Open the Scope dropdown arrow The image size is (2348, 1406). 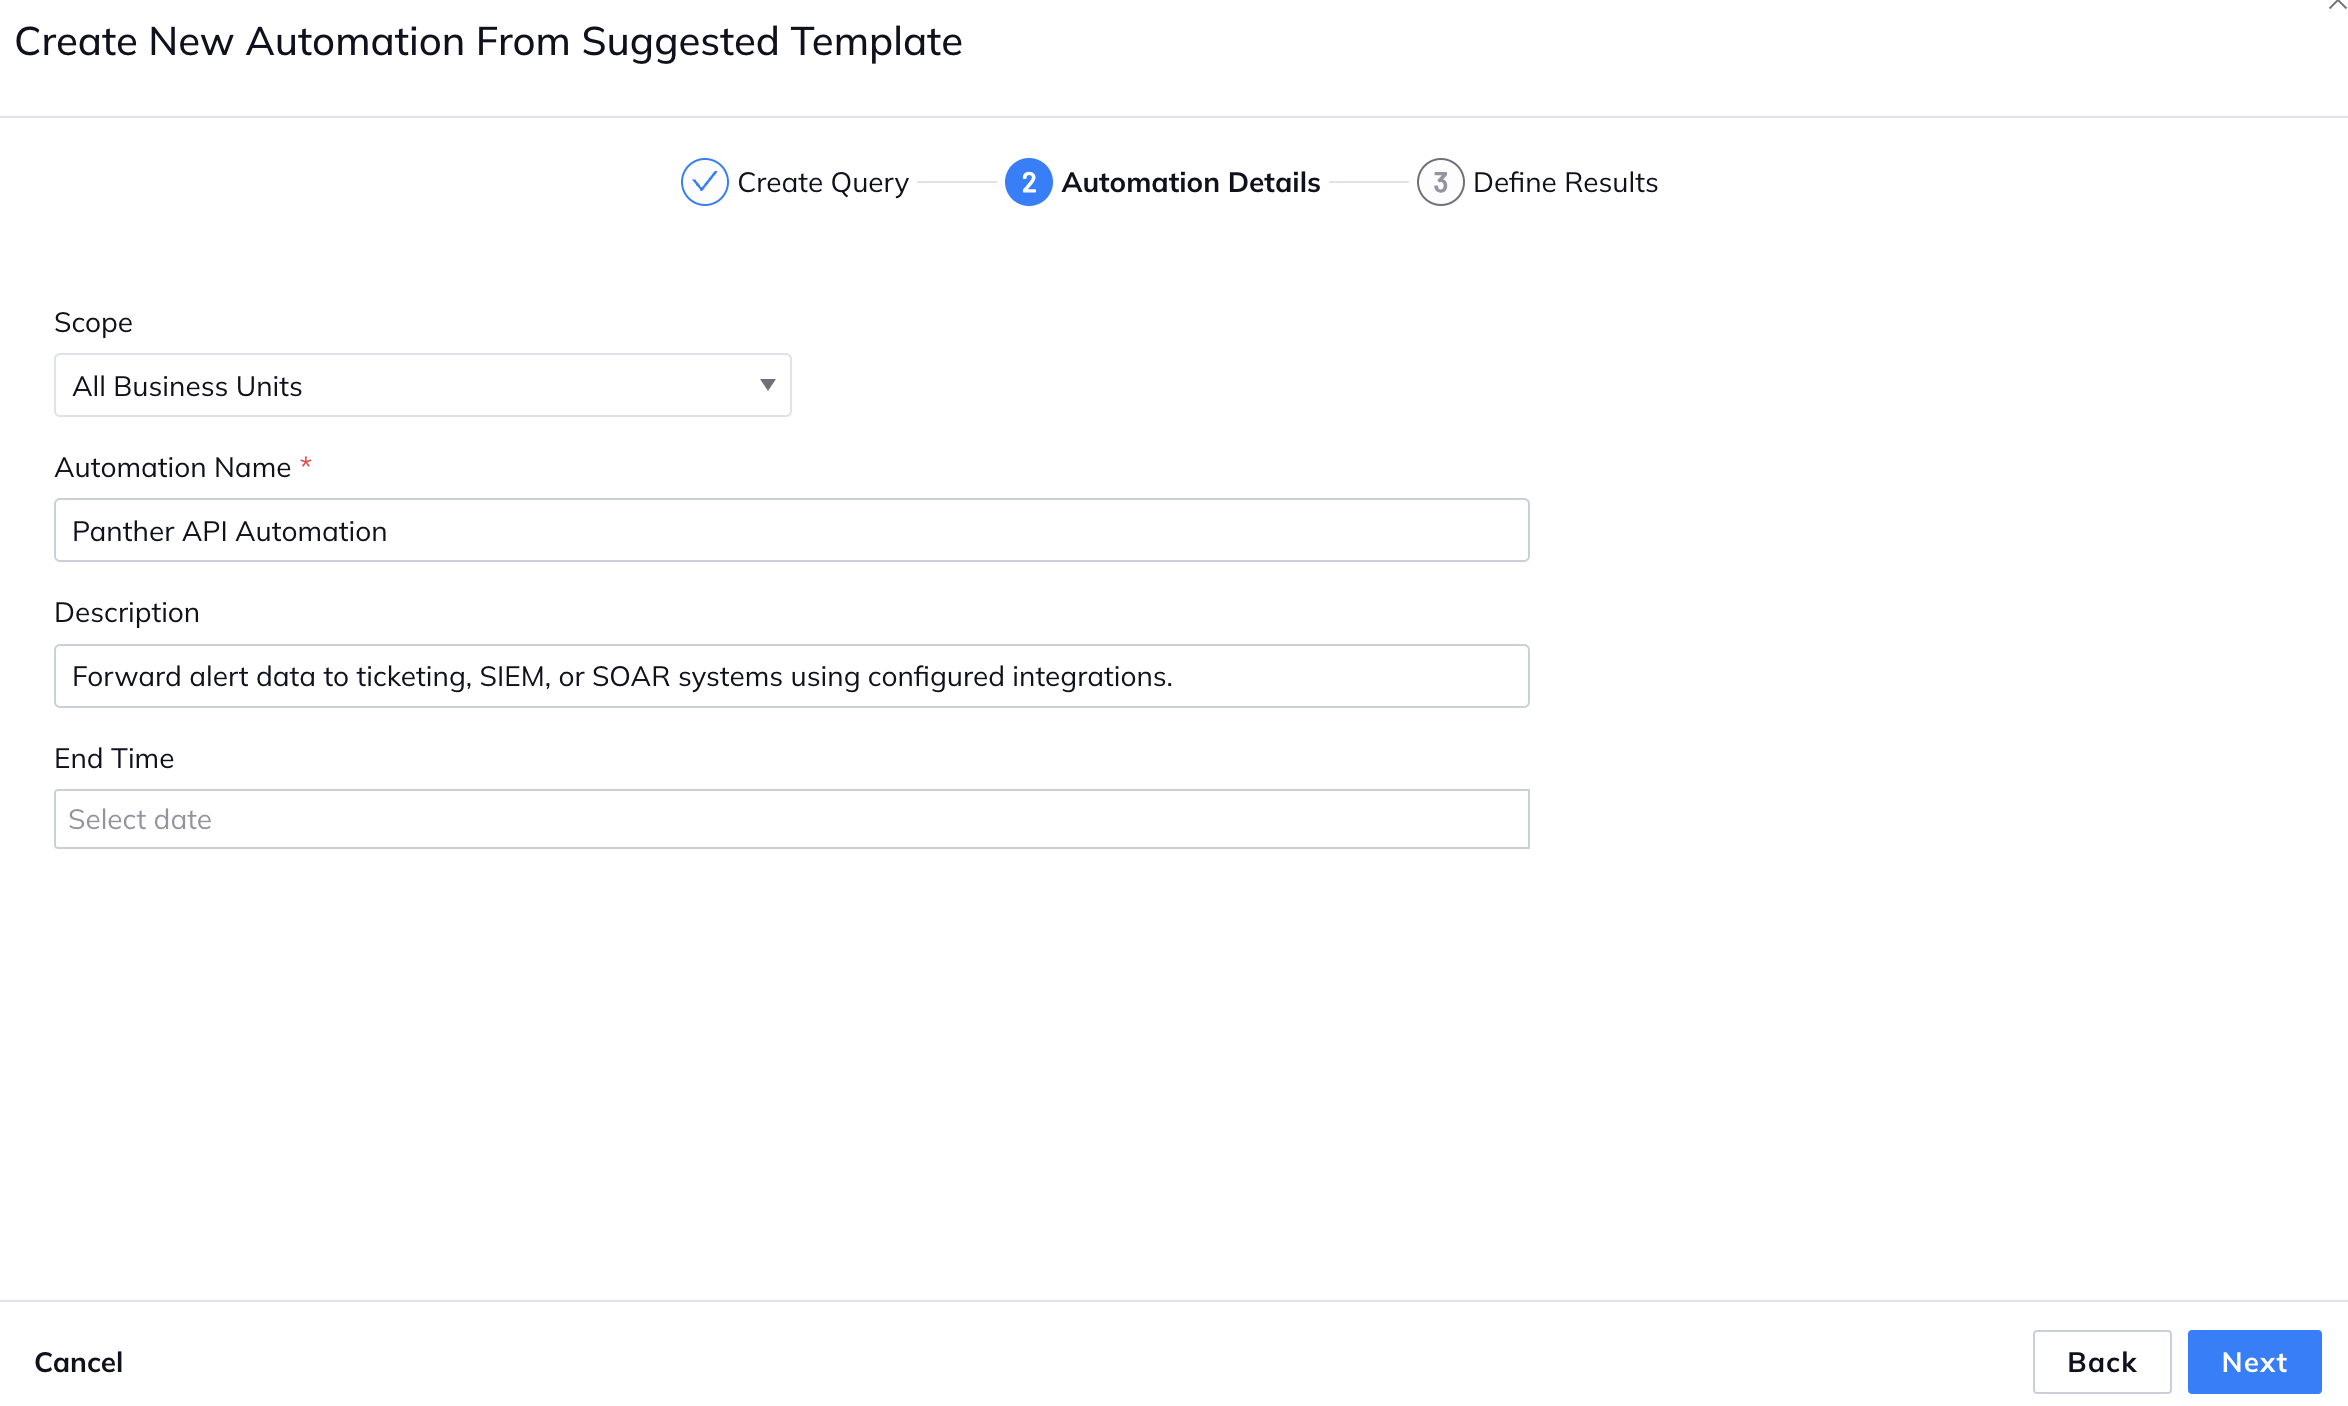766,385
